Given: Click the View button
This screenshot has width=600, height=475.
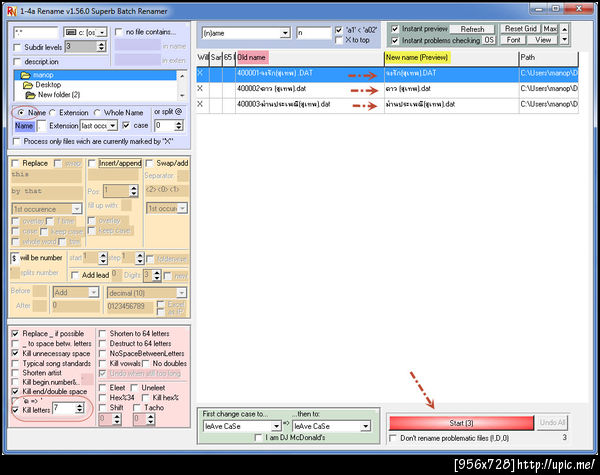Looking at the screenshot, I should pyautogui.click(x=543, y=40).
